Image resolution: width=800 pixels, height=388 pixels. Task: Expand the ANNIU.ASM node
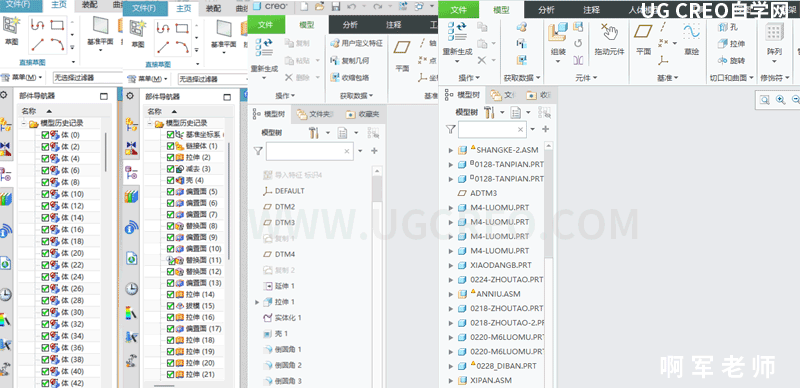coord(451,294)
